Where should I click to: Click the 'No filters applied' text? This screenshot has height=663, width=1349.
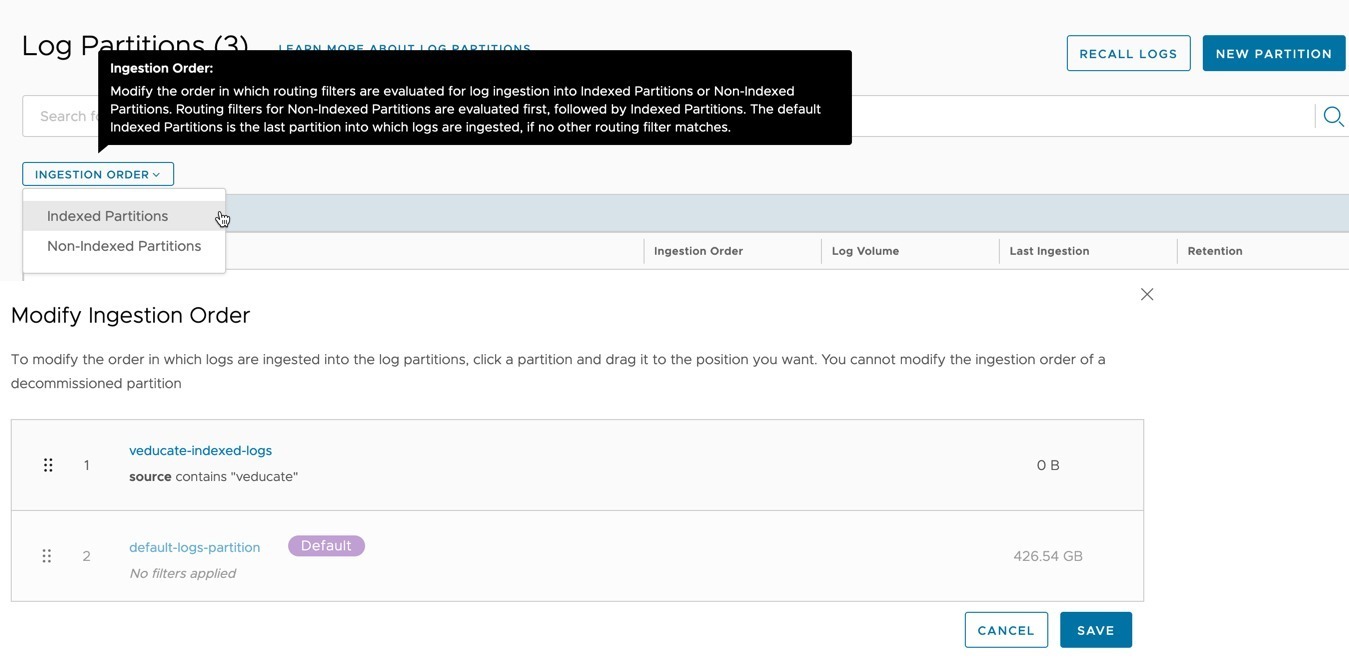(182, 573)
